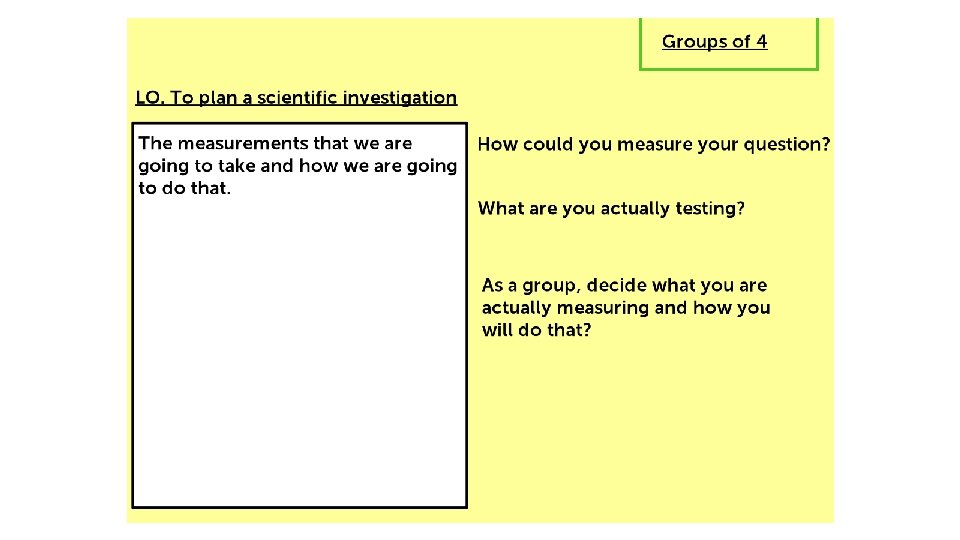Screen dimensions: 960x540
Task: Select "What are you actually testing?" text
Action: (x=611, y=208)
